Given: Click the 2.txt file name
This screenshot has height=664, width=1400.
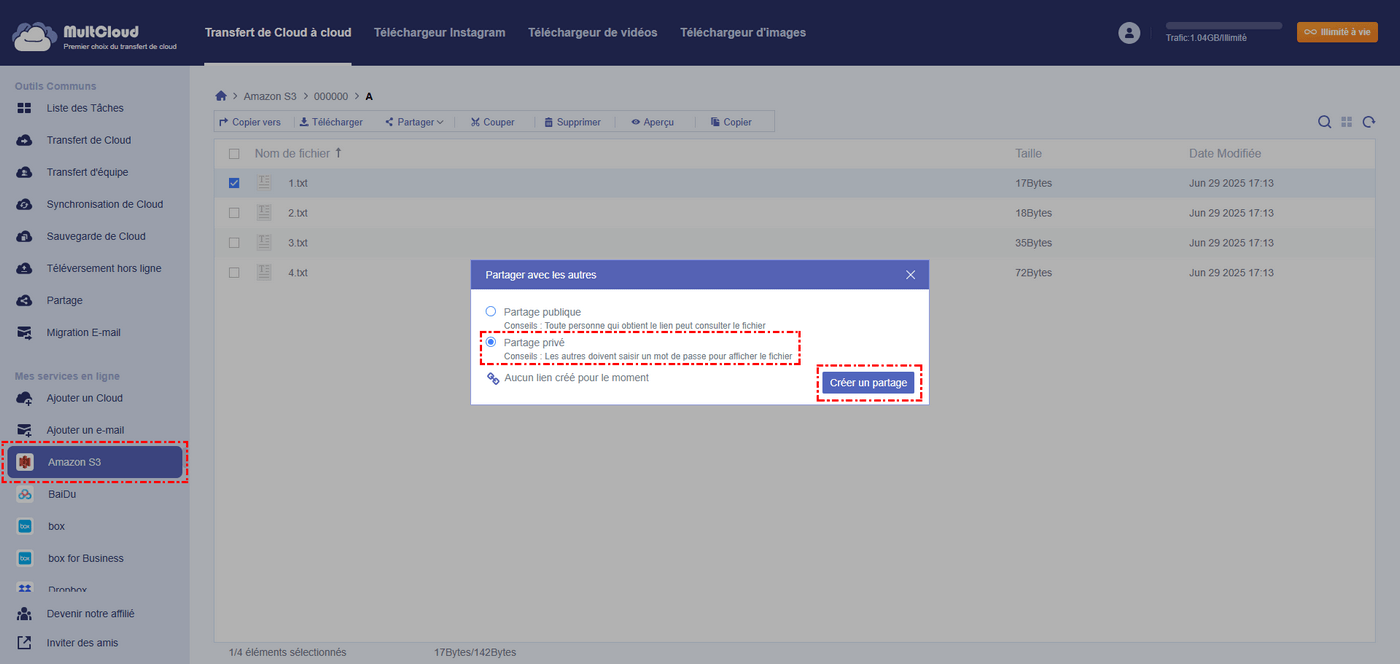Looking at the screenshot, I should 298,213.
